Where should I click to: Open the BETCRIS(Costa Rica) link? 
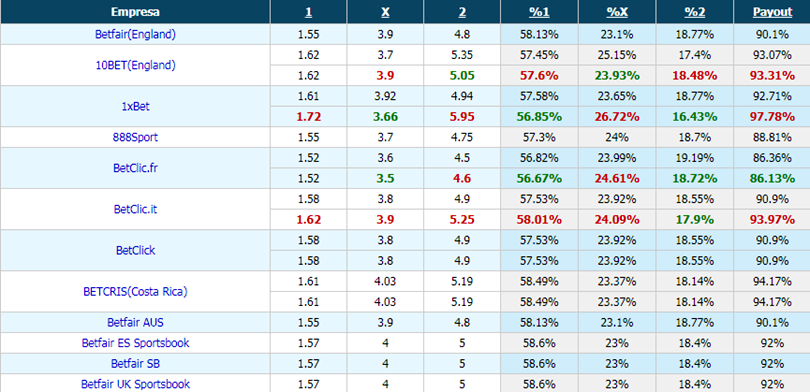coord(135,291)
